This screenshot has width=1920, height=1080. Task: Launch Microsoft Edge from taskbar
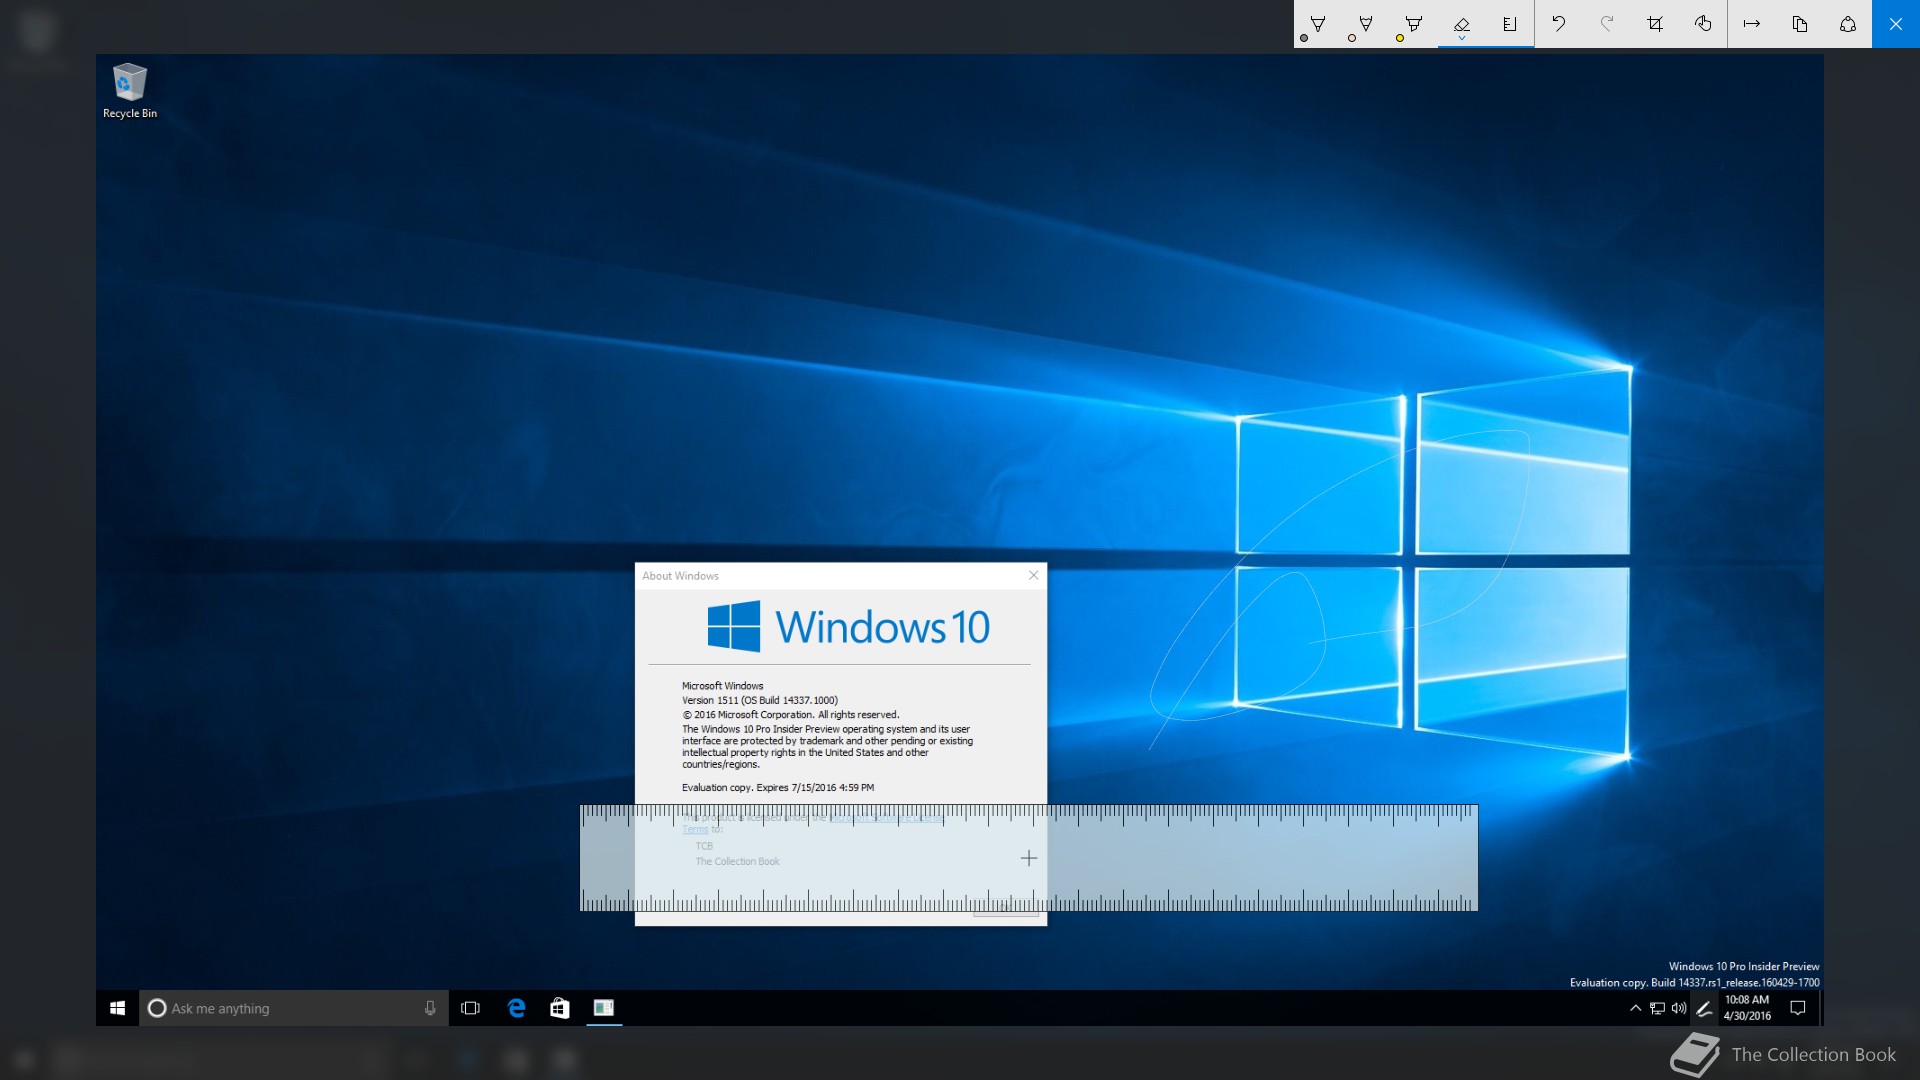[x=516, y=1008]
